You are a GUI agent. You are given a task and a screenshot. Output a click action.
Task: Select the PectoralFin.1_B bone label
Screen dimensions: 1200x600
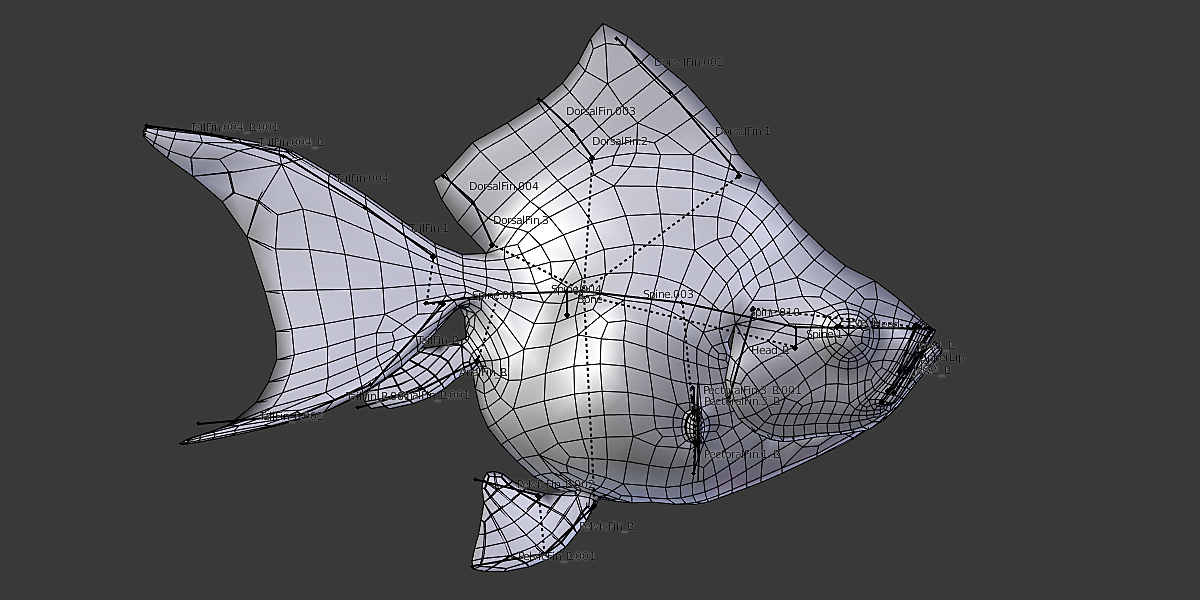pos(742,455)
